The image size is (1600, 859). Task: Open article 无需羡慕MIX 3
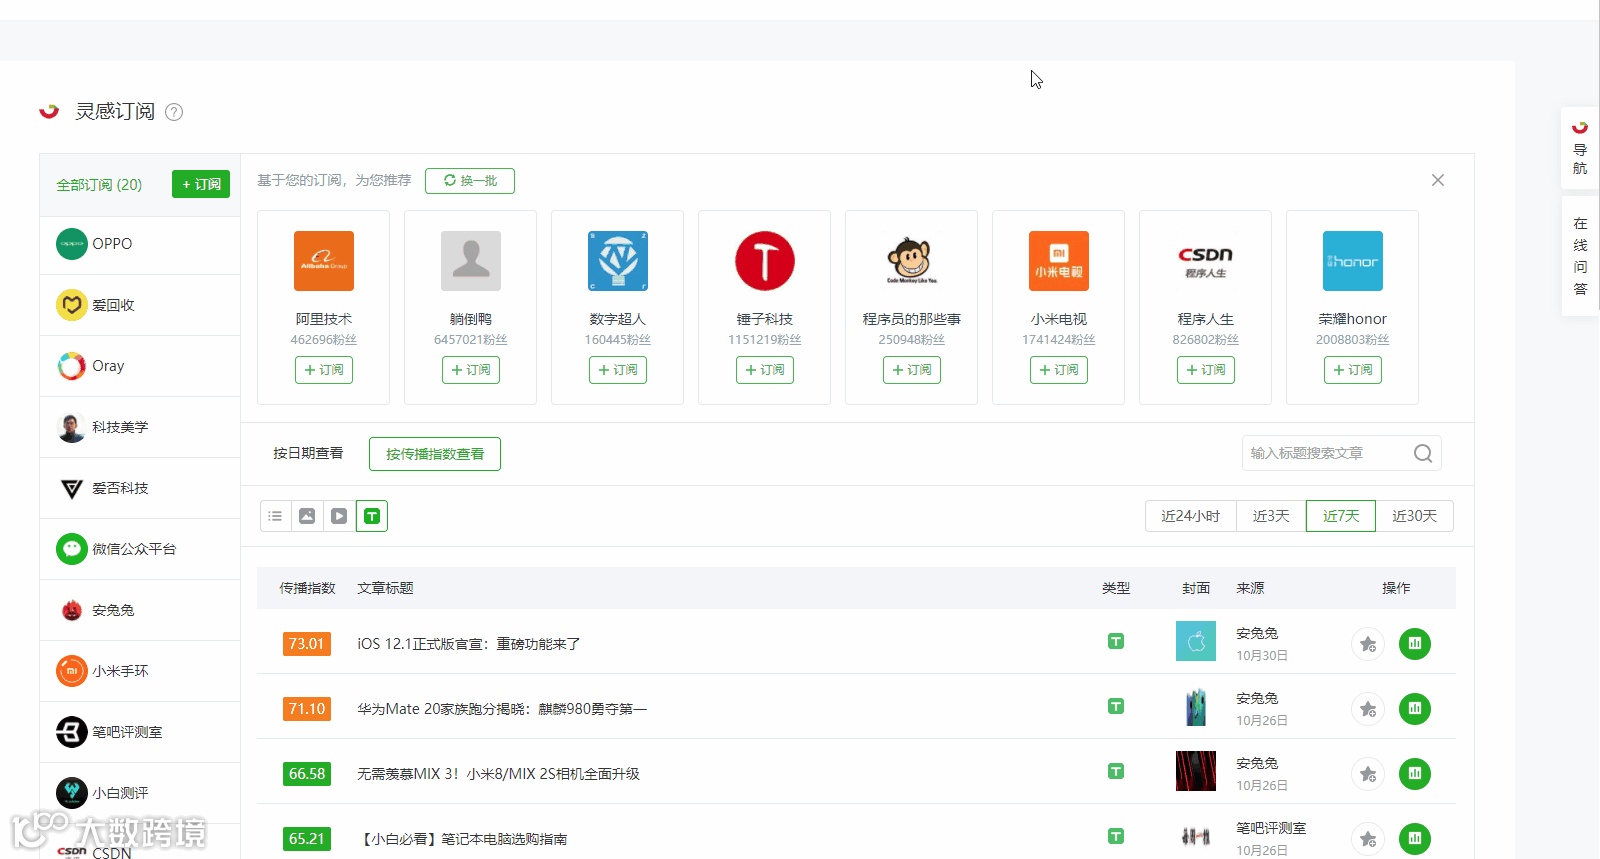(498, 774)
